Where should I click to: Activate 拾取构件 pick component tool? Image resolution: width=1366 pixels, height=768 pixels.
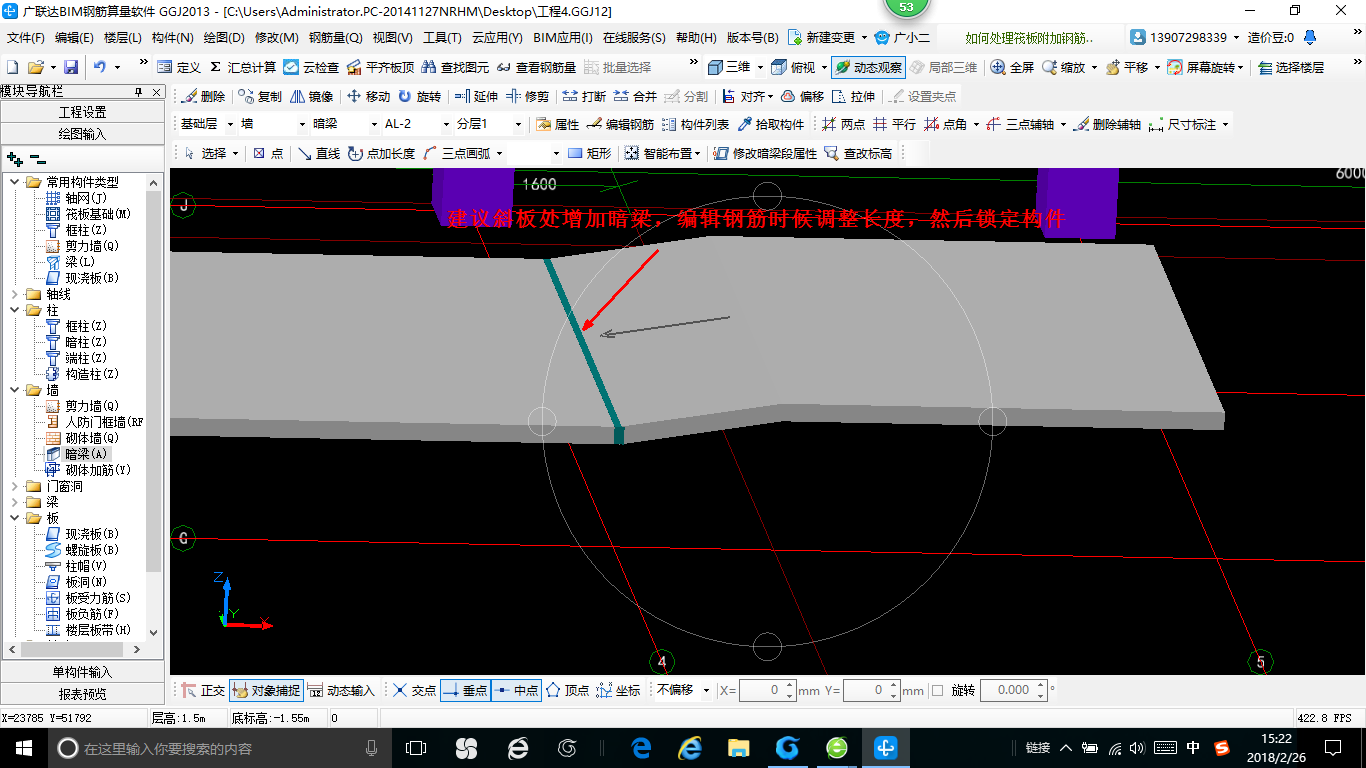pyautogui.click(x=771, y=124)
